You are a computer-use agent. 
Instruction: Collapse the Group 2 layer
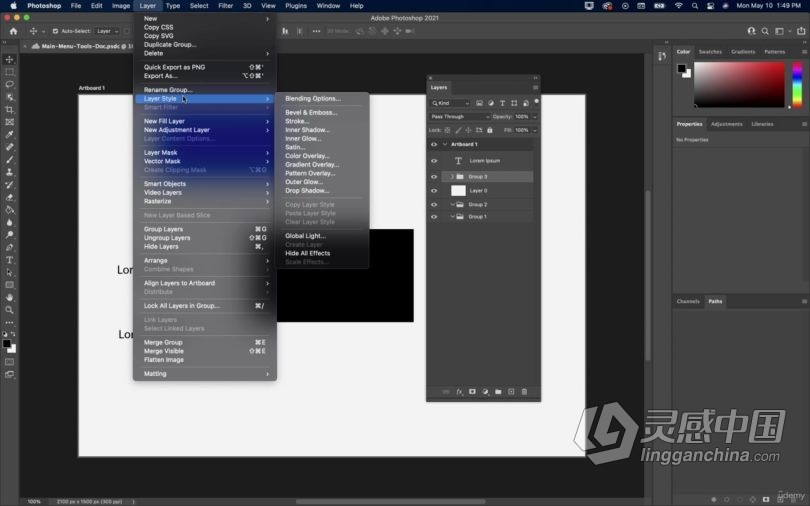pos(452,204)
